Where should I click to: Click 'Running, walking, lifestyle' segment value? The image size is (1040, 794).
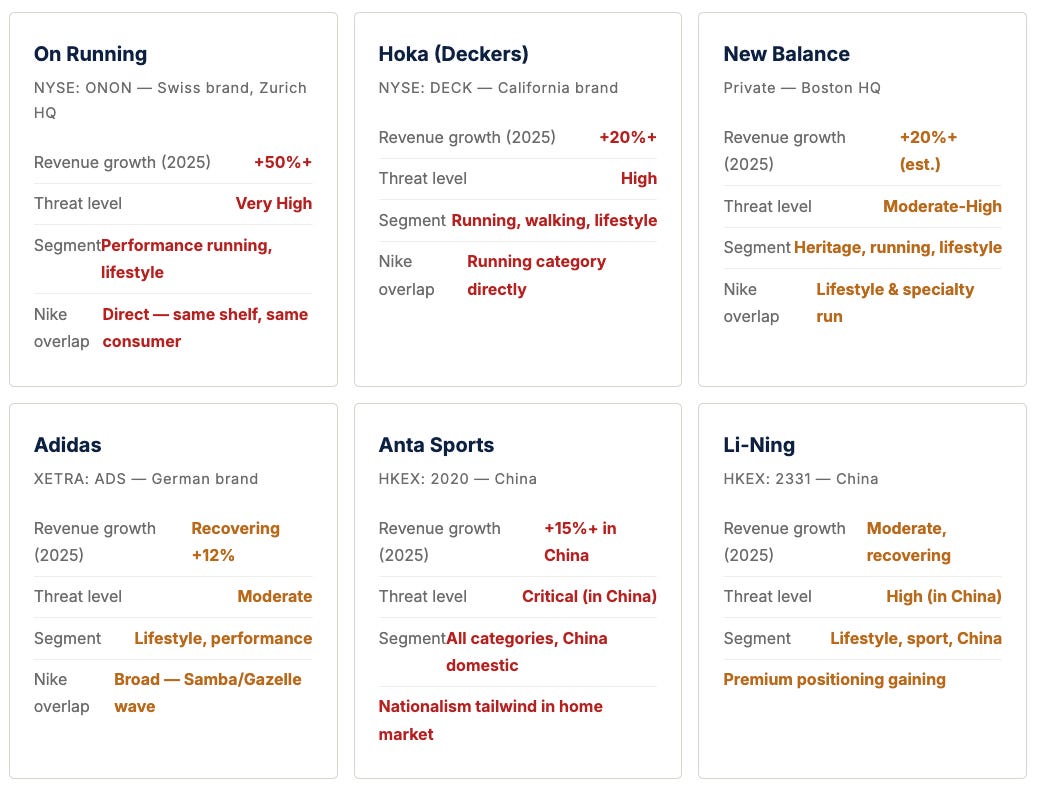554,220
